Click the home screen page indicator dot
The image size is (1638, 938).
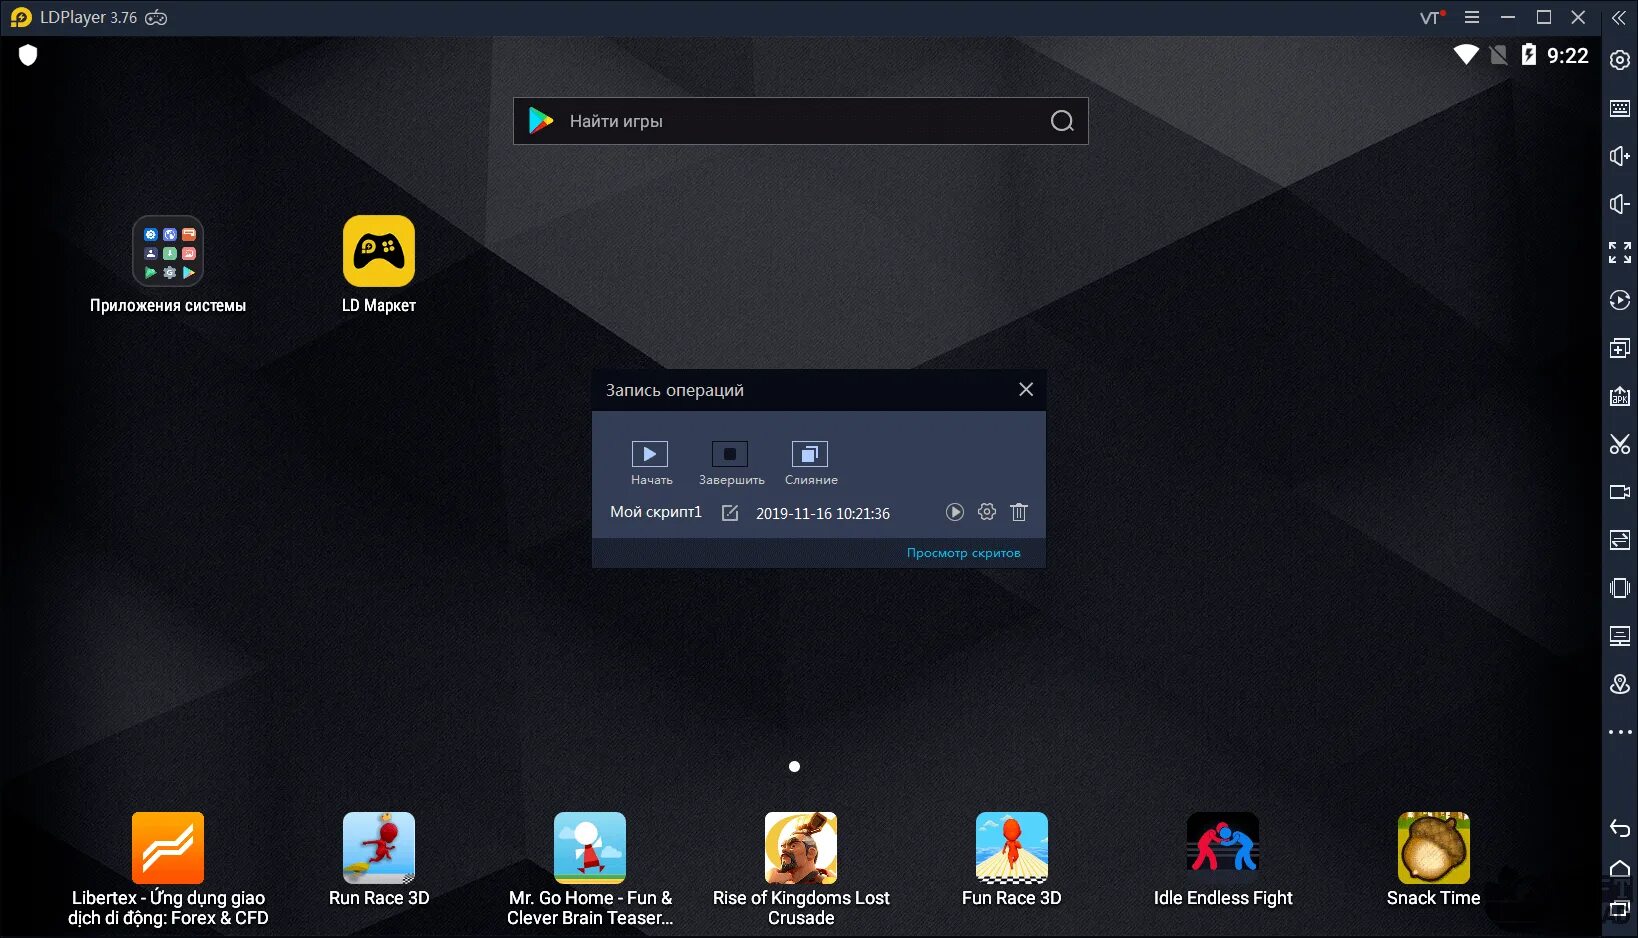click(x=794, y=766)
